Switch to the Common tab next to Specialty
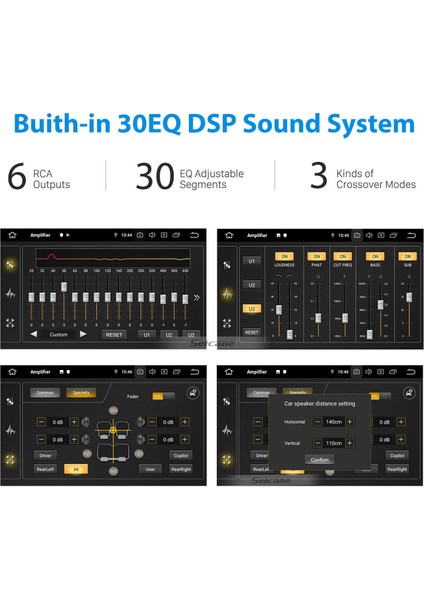Screen dimensions: 424x600 click(x=45, y=393)
